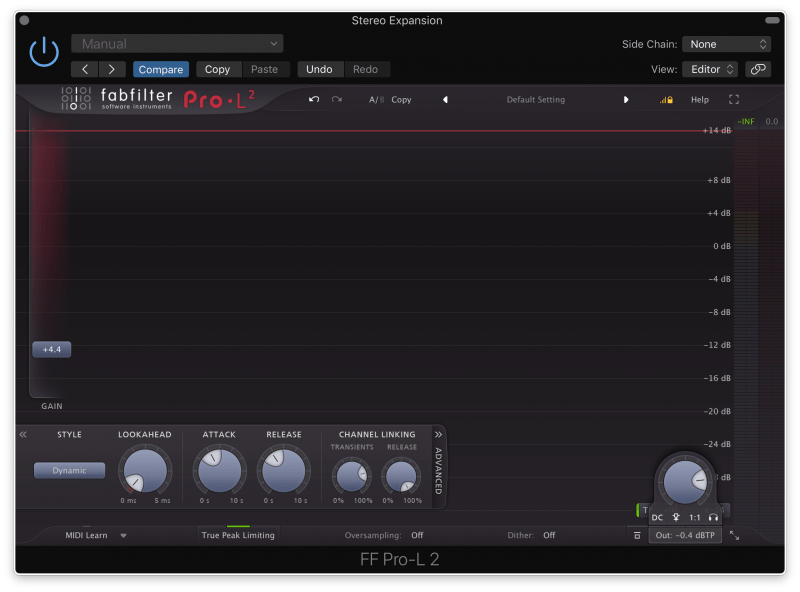The image size is (800, 592).
Task: Click the output level lock icon
Action: point(666,100)
